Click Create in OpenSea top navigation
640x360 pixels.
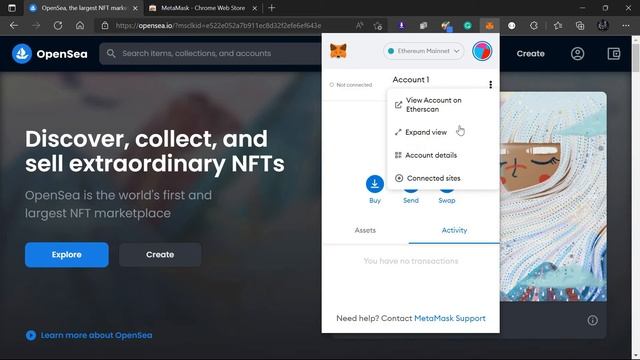click(x=530, y=53)
